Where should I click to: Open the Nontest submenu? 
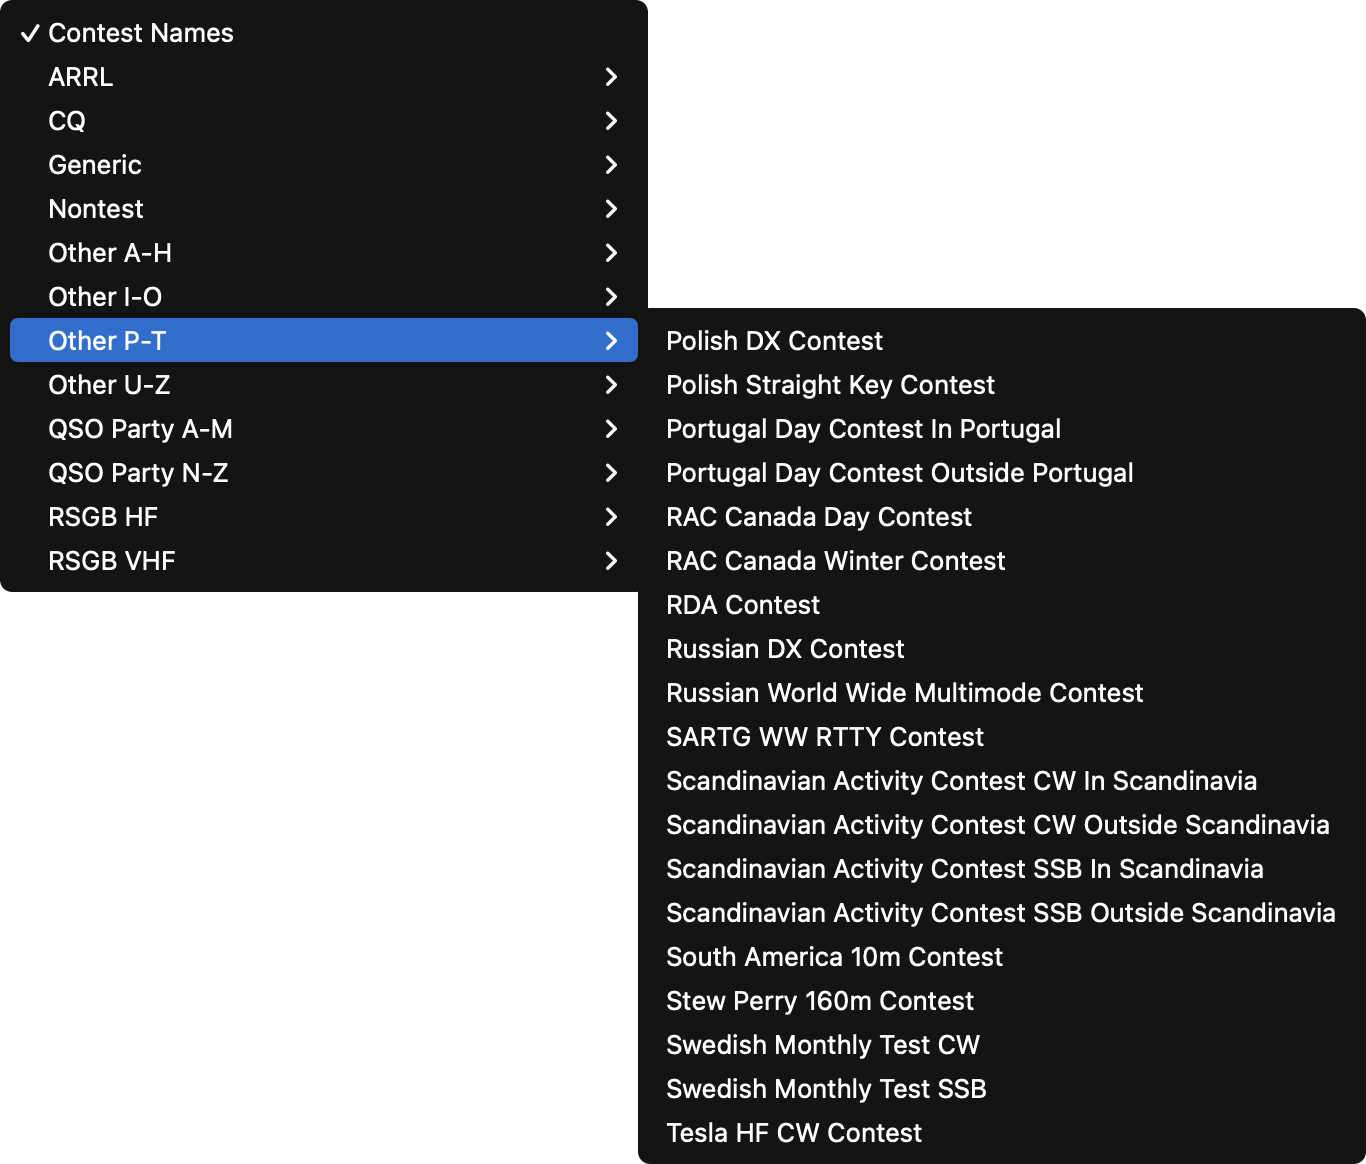324,209
